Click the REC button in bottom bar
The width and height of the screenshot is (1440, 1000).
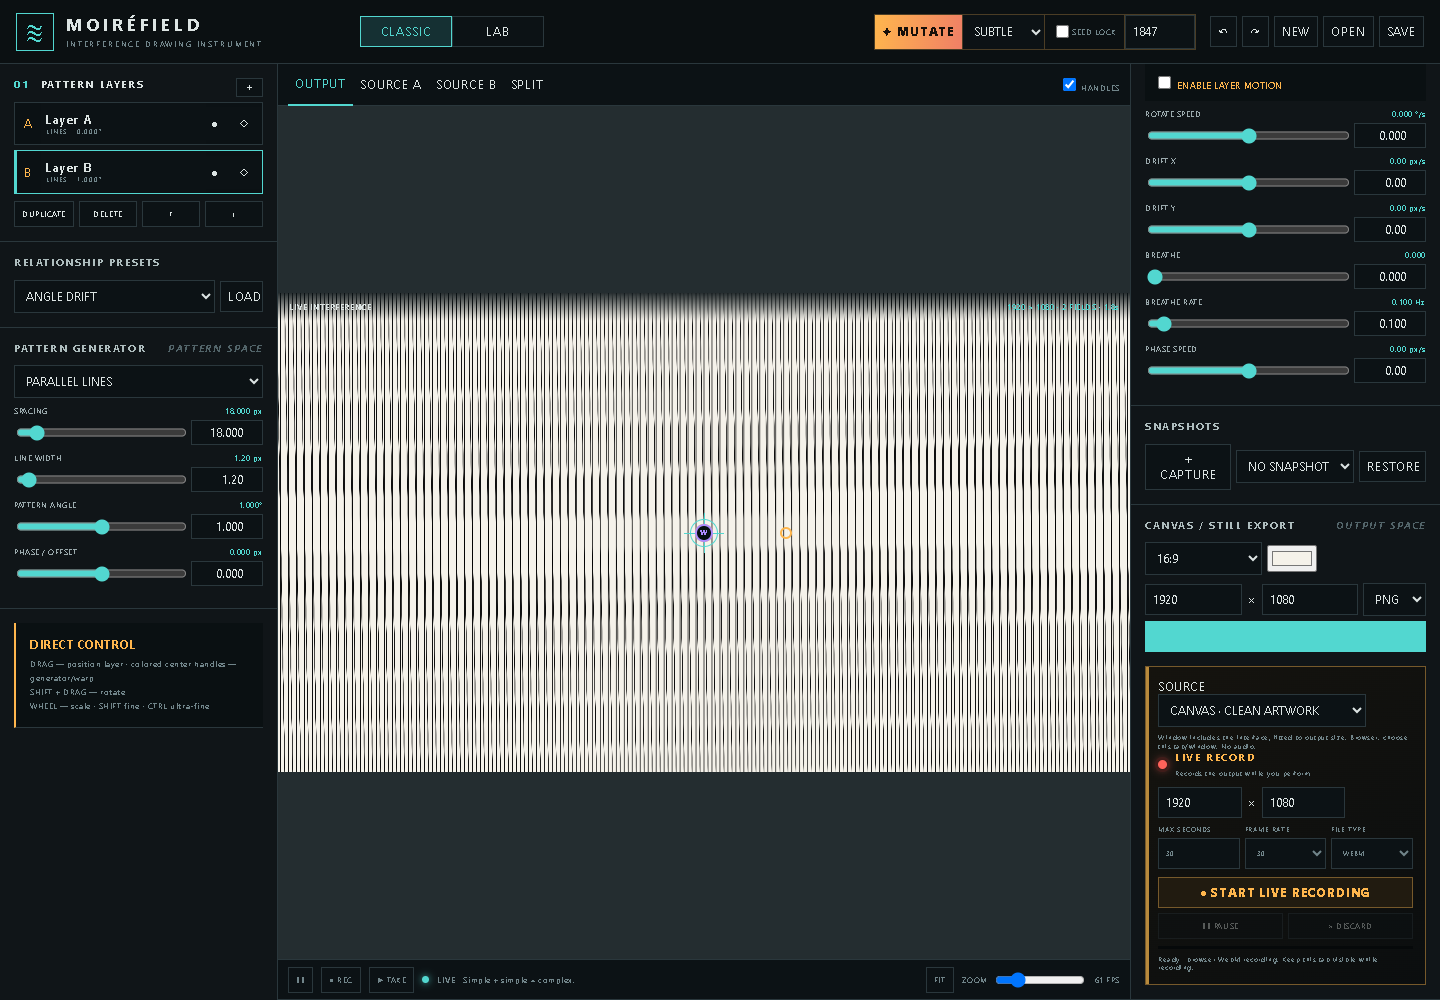tap(341, 980)
